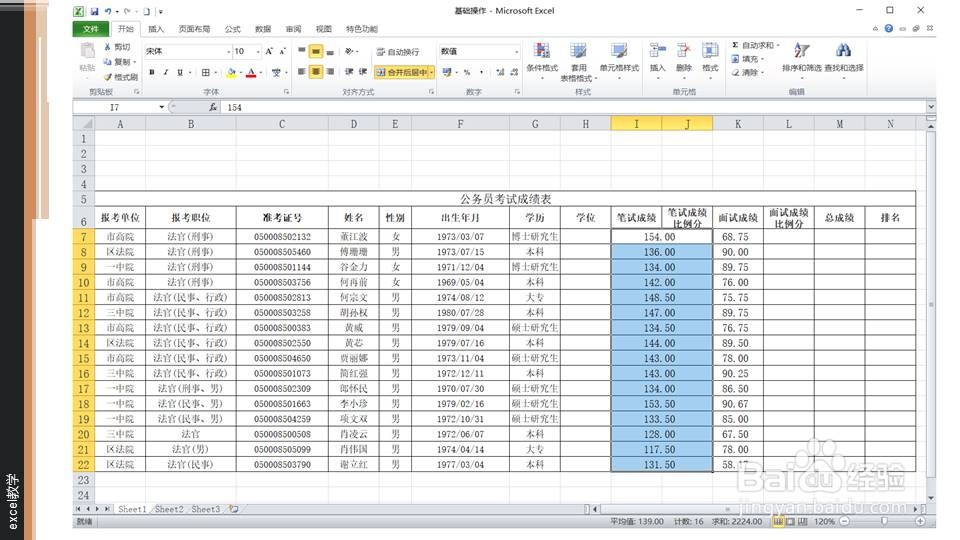Toggle align text left
This screenshot has height=540, width=960.
coord(302,72)
